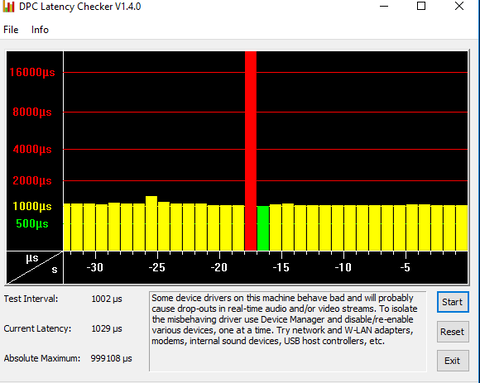Click the green latency bar
Image resolution: width=480 pixels, height=383 pixels.
(263, 228)
